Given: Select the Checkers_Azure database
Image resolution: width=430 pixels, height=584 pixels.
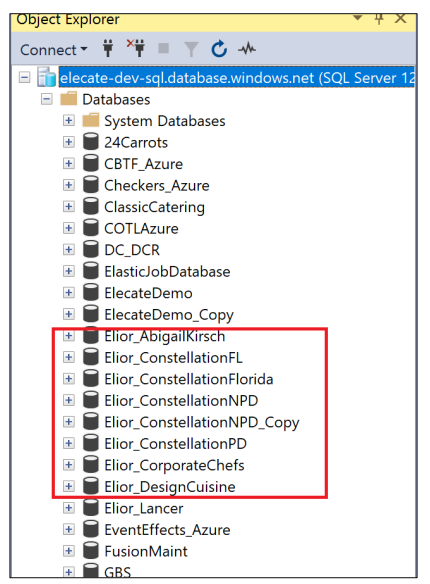Looking at the screenshot, I should [157, 185].
